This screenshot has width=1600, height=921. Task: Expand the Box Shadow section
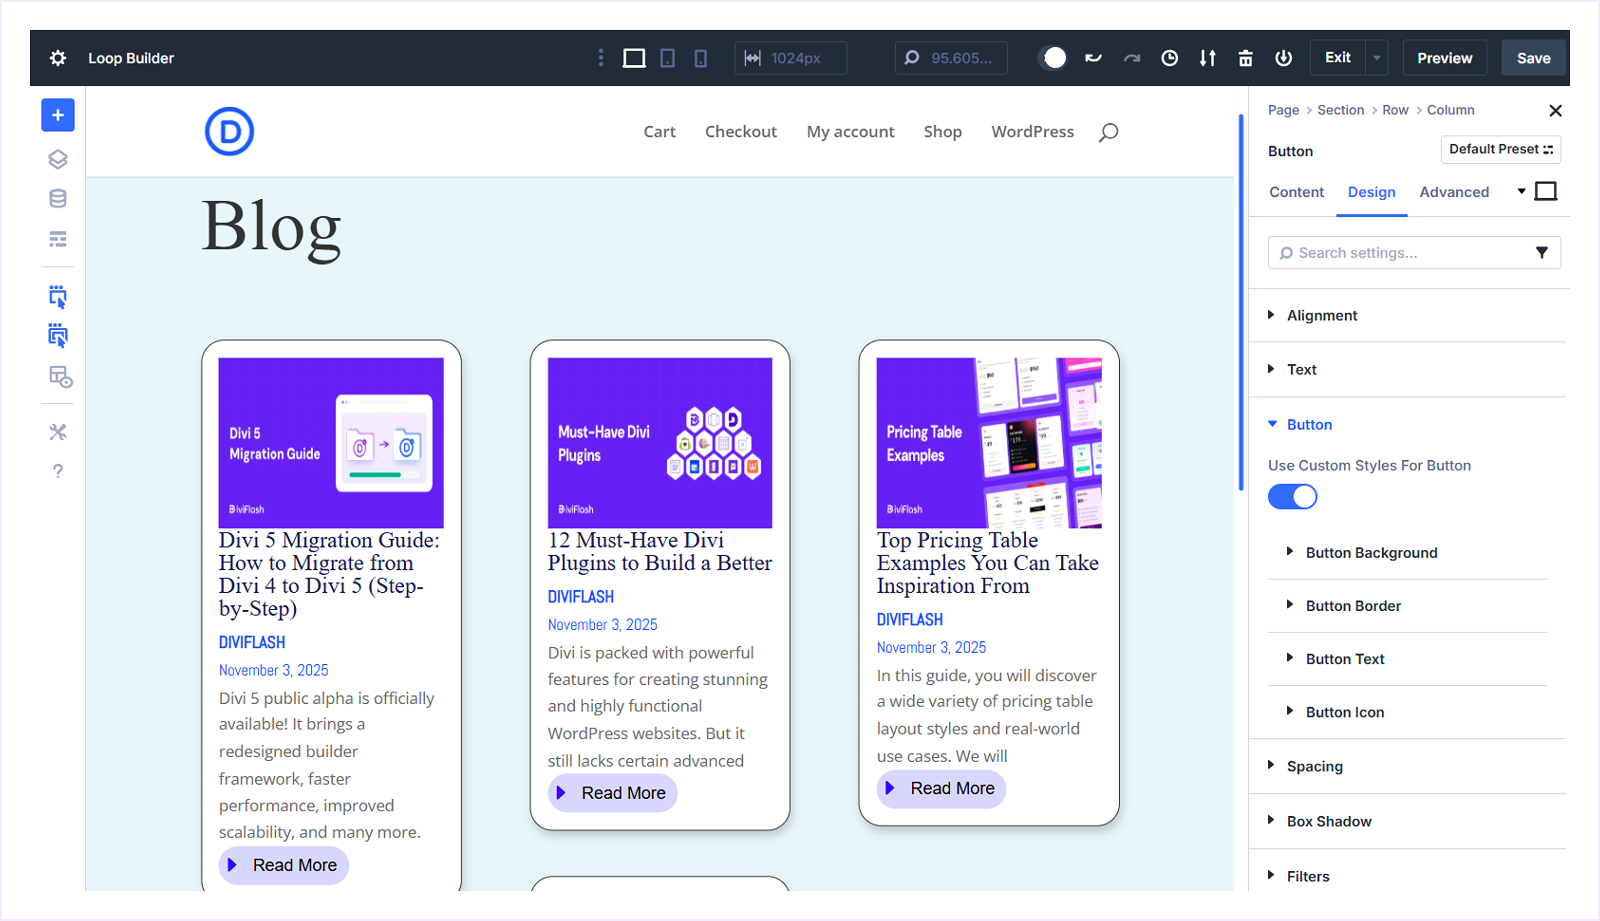pyautogui.click(x=1328, y=821)
